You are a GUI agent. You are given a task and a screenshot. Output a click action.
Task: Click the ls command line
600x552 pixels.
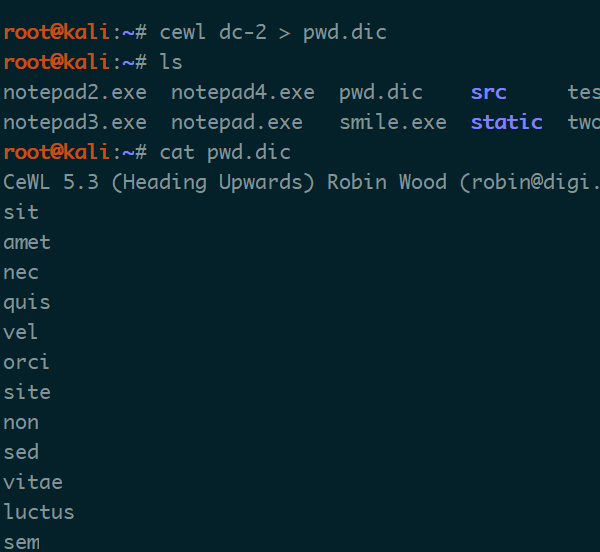point(93,62)
